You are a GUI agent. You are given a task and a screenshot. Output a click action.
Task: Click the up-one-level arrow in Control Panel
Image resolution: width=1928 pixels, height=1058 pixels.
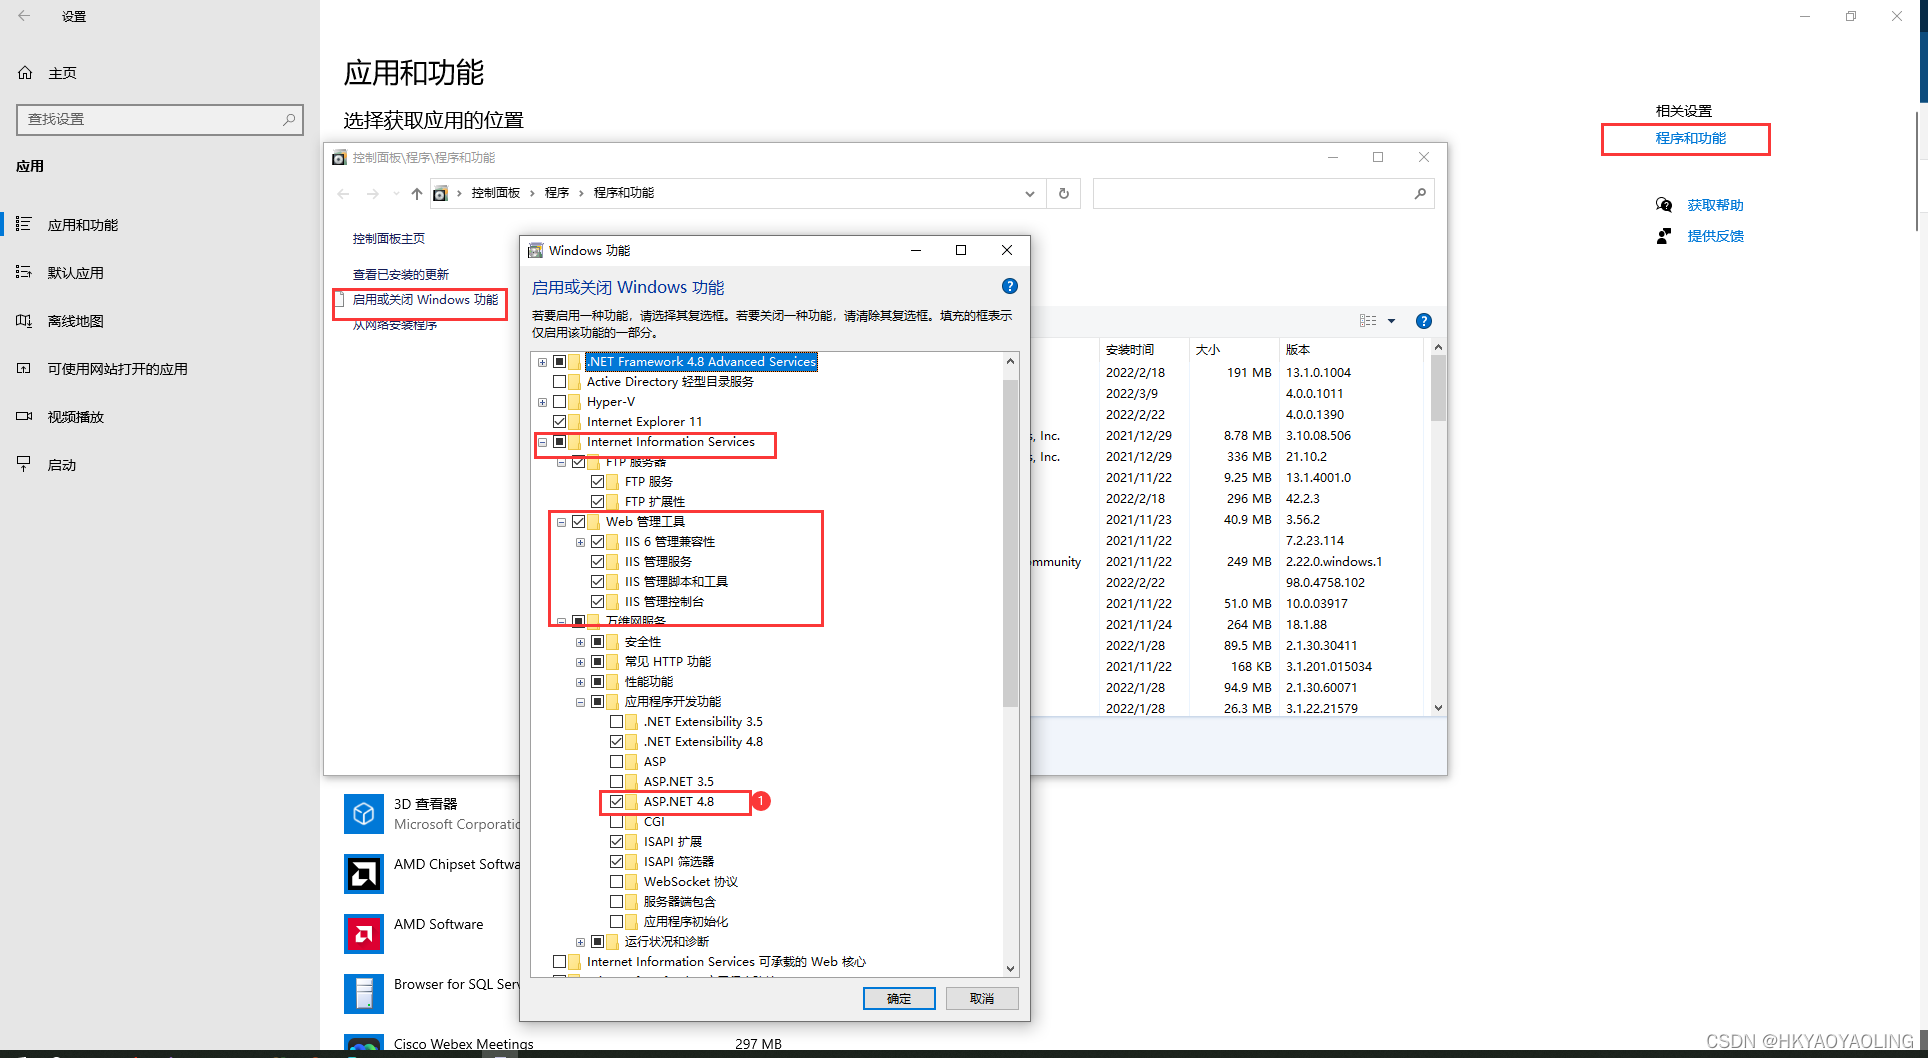click(417, 193)
